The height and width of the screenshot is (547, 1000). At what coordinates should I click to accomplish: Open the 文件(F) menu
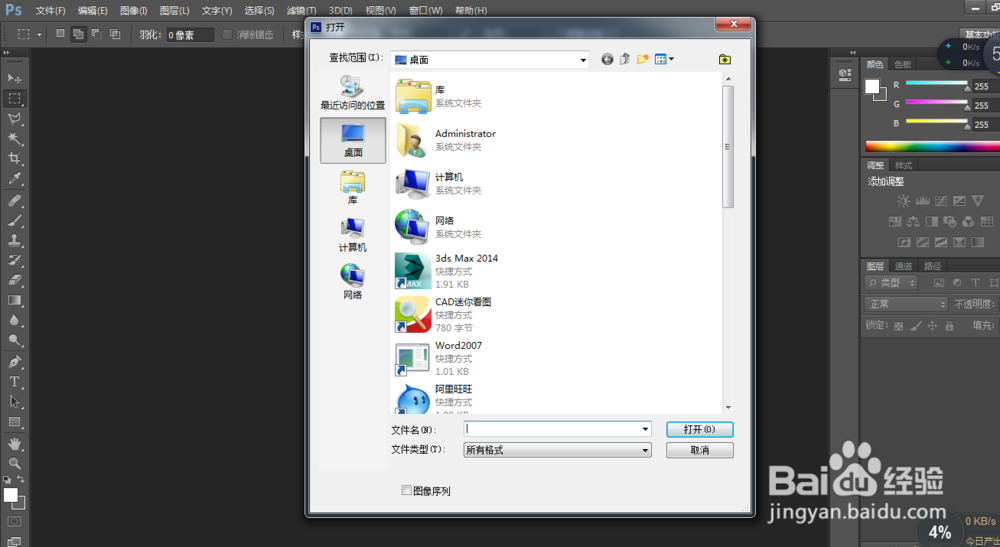pos(50,10)
